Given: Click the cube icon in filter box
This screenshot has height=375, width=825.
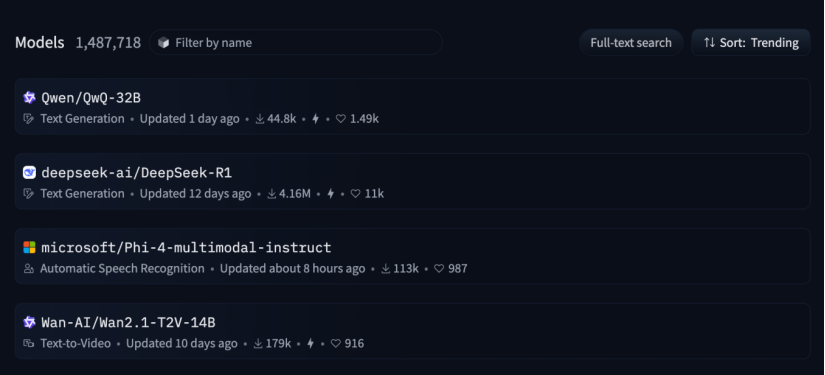Looking at the screenshot, I should 164,43.
